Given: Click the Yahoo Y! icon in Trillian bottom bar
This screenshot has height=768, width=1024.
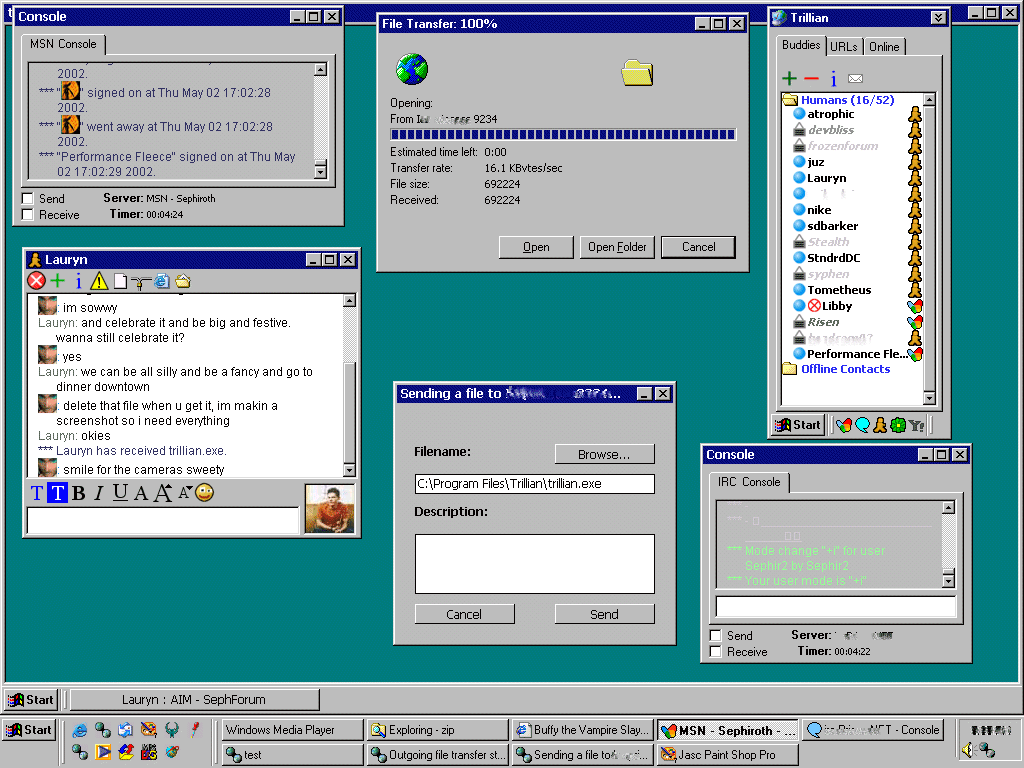Looking at the screenshot, I should [x=917, y=426].
